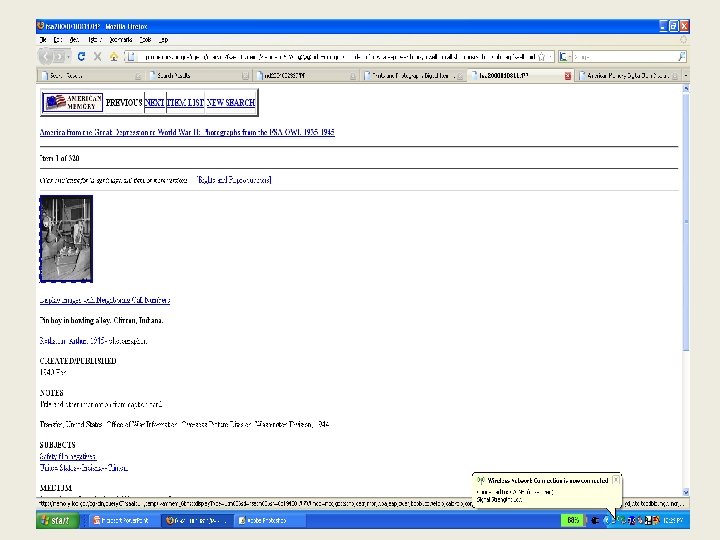720x540 pixels.
Task: Open the list-all-tabs dropdown arrow
Action: 686,75
